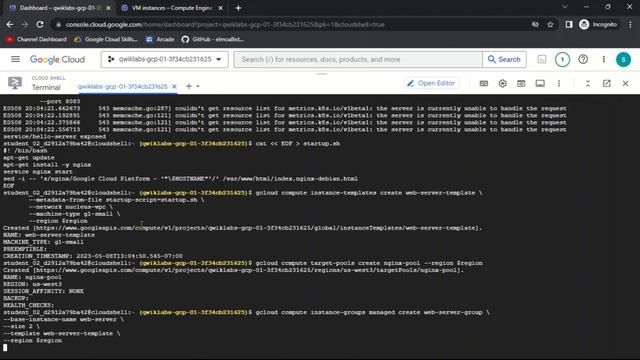This screenshot has width=640, height=360.
Task: Open Cloud Shell more options menu
Action: tap(559, 83)
